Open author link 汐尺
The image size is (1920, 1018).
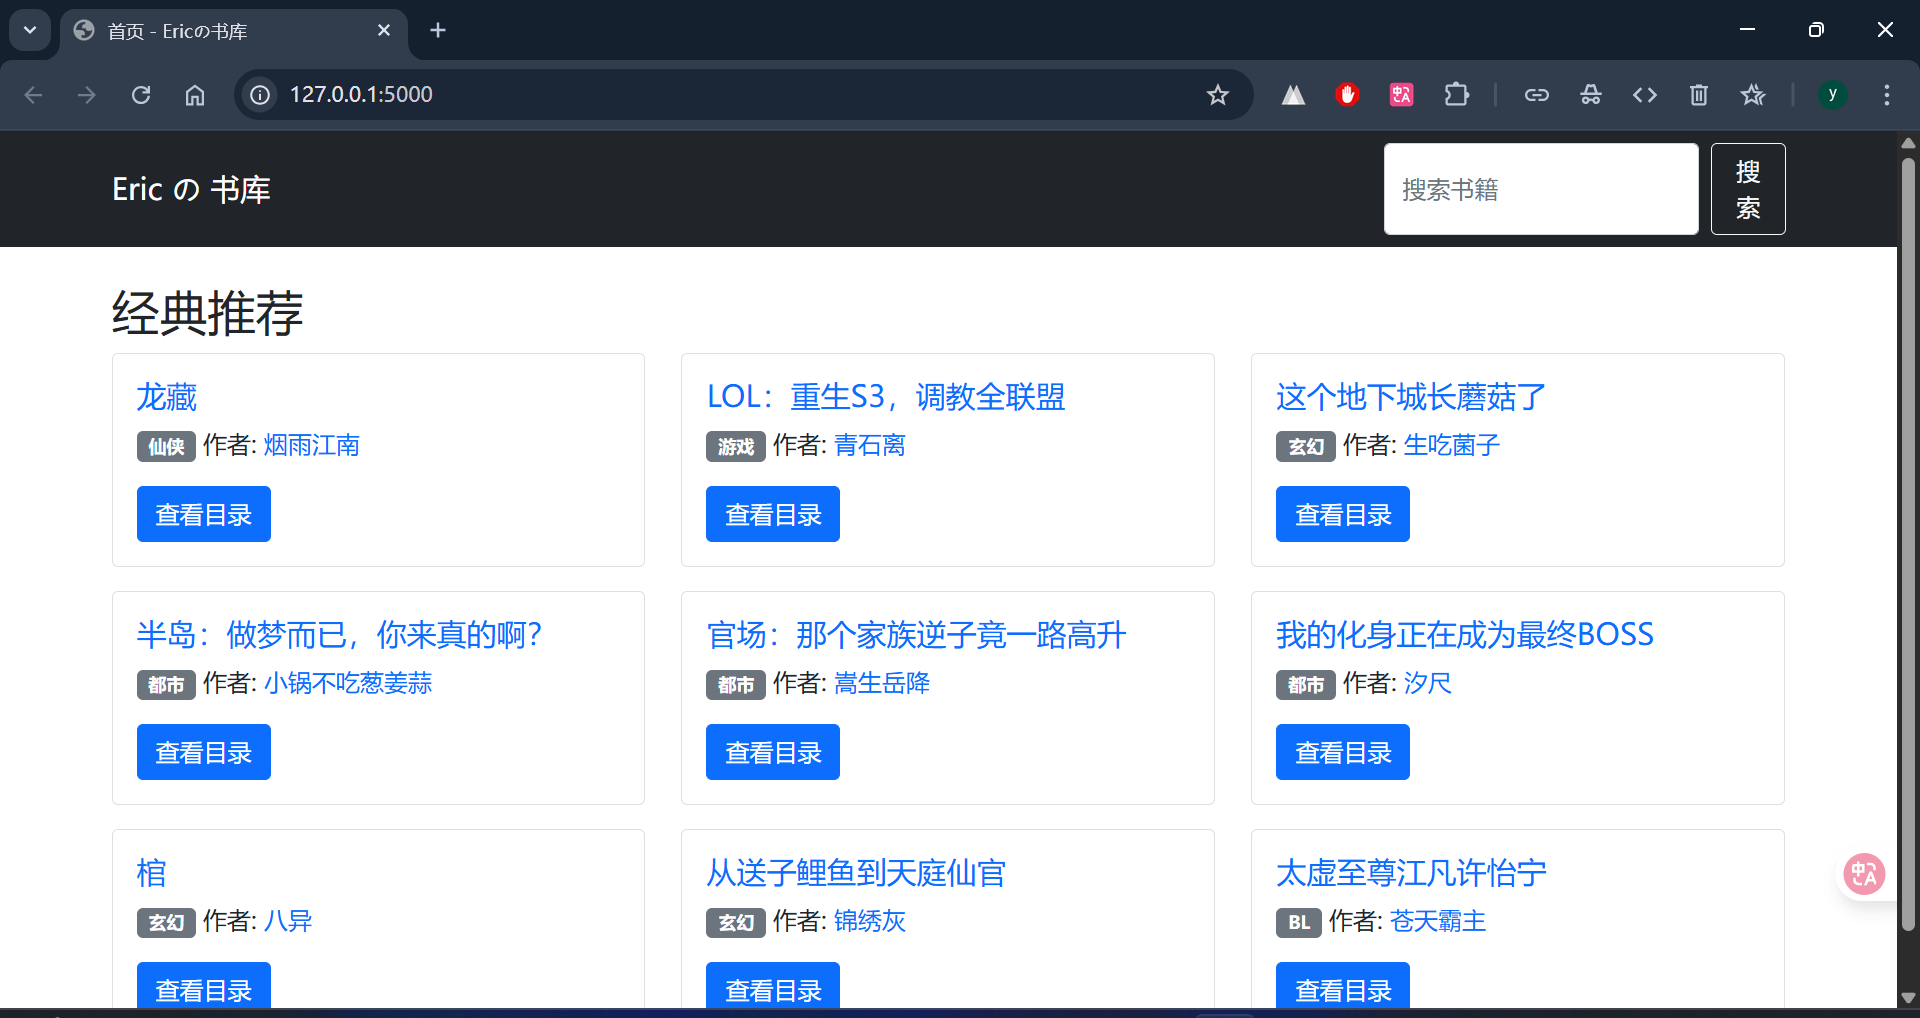tap(1427, 683)
